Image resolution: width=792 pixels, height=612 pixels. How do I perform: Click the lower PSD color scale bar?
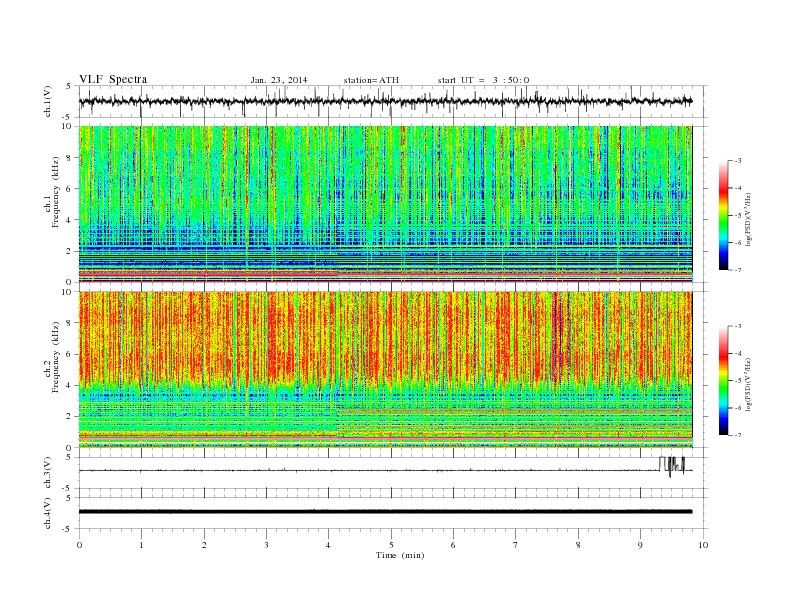(x=724, y=381)
